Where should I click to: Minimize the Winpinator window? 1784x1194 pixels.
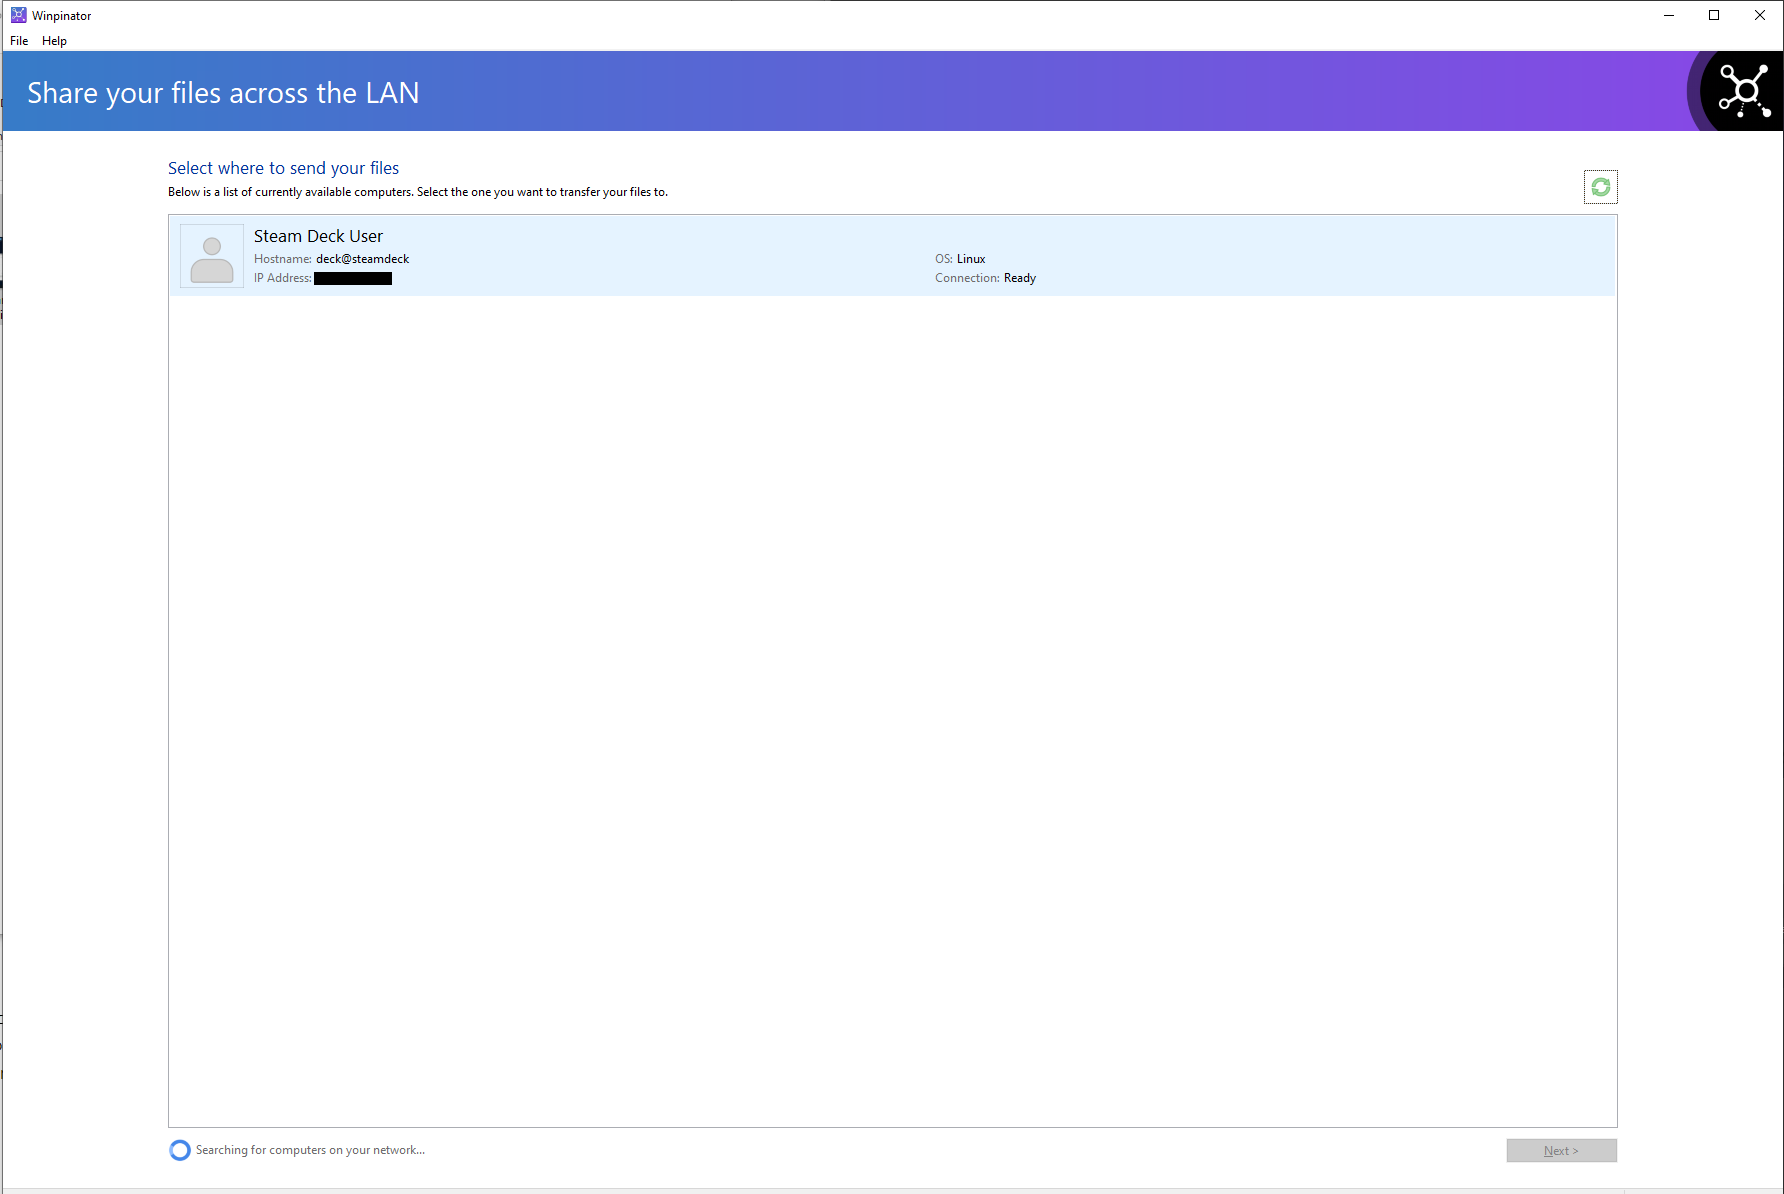coord(1668,15)
